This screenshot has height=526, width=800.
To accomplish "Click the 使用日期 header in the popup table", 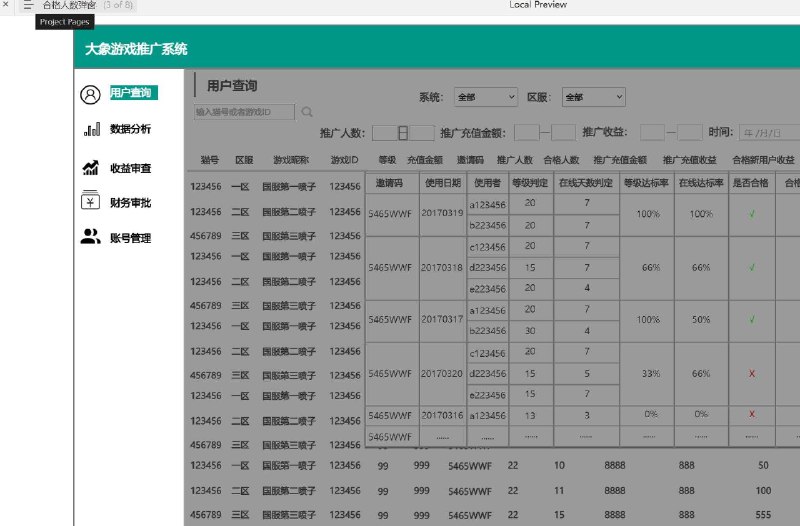I will 443,183.
